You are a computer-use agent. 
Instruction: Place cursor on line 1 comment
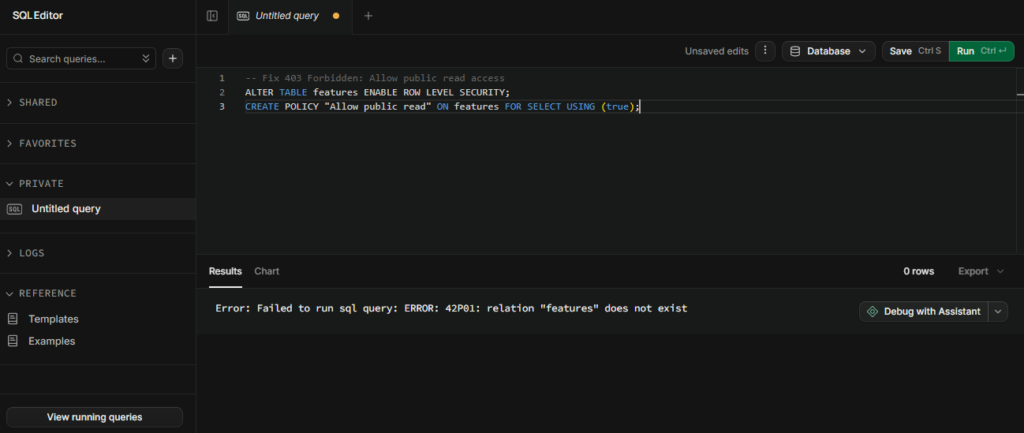click(375, 78)
